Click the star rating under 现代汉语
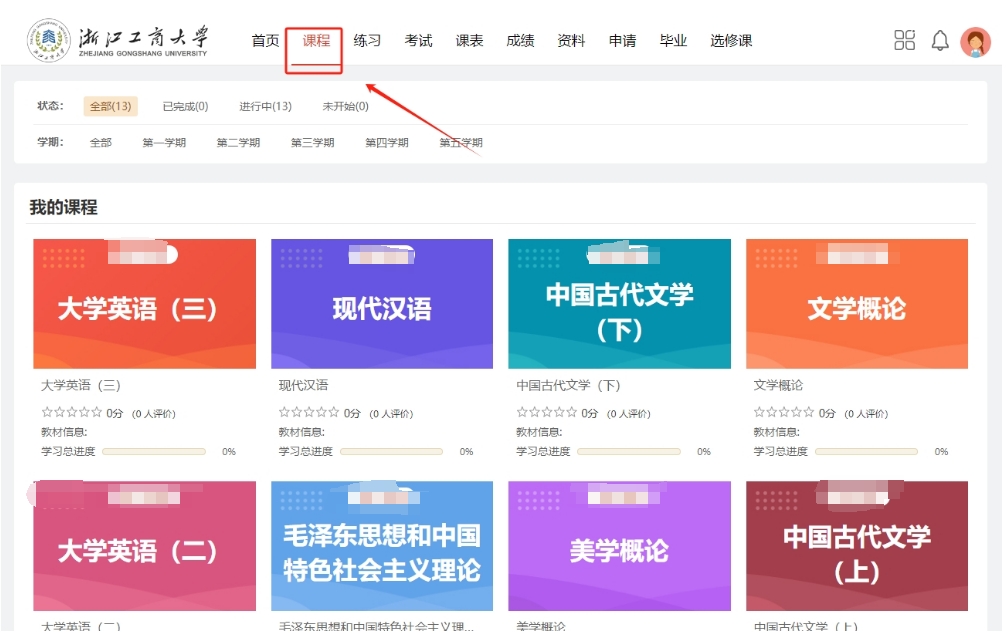1006x633 pixels. [x=309, y=412]
